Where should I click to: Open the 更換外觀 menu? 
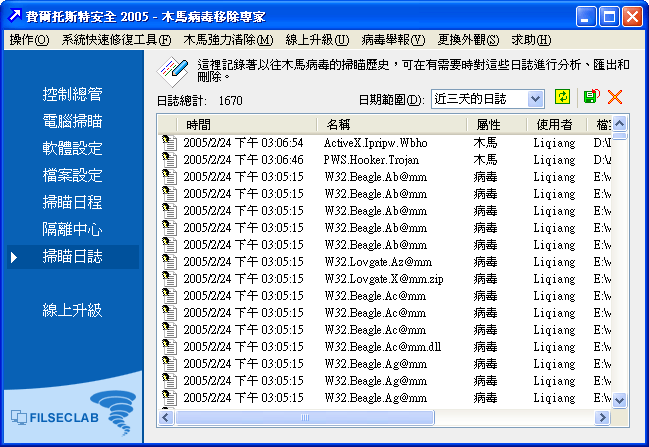click(x=466, y=40)
